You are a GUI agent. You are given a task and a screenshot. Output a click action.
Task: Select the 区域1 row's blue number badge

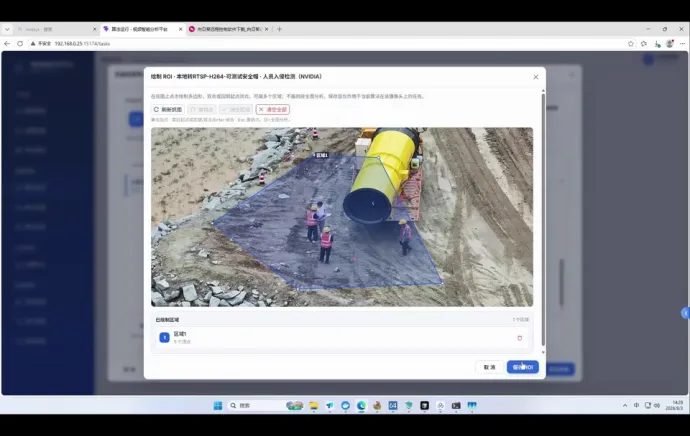[x=164, y=338]
